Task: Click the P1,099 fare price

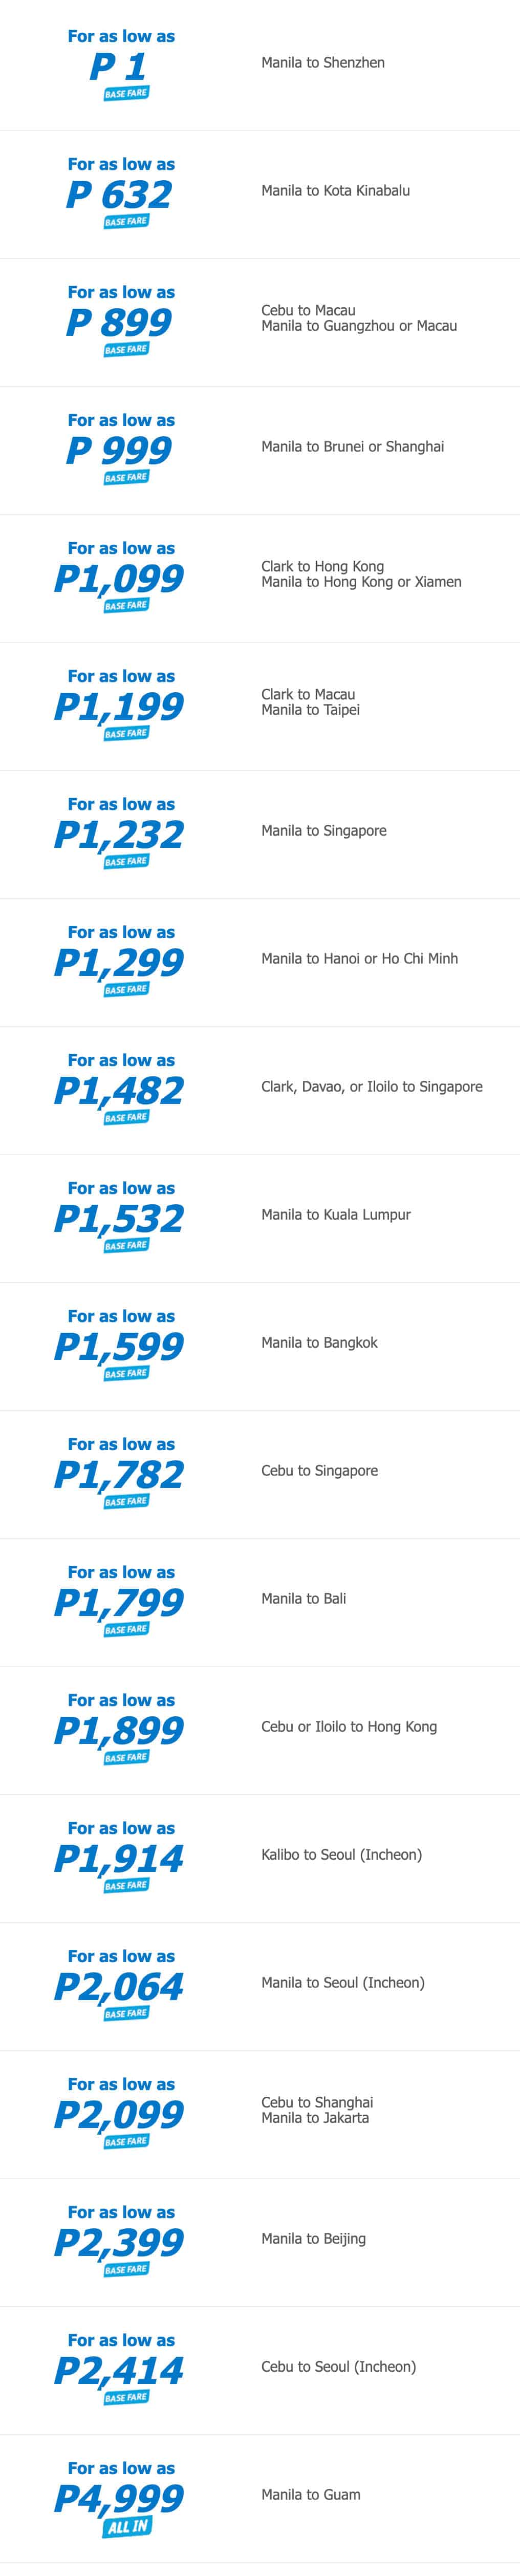Action: point(119,579)
